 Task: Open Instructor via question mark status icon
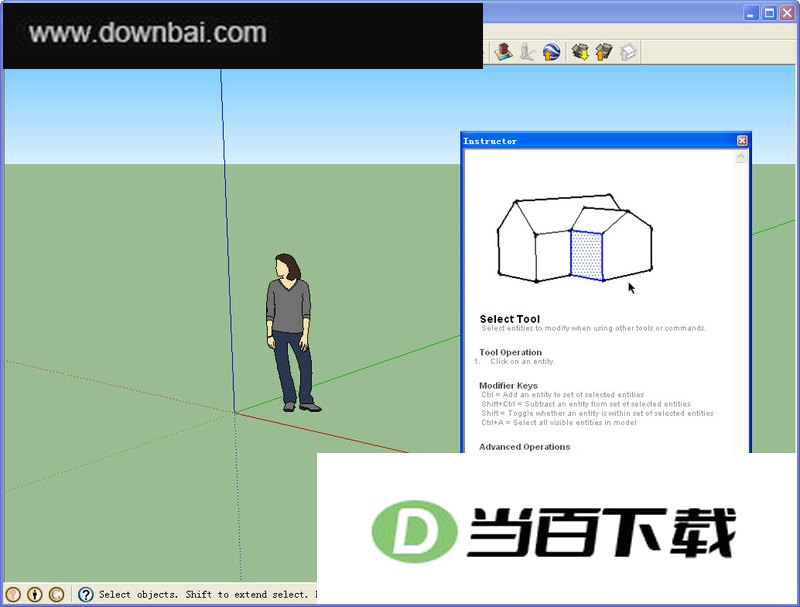pos(86,594)
